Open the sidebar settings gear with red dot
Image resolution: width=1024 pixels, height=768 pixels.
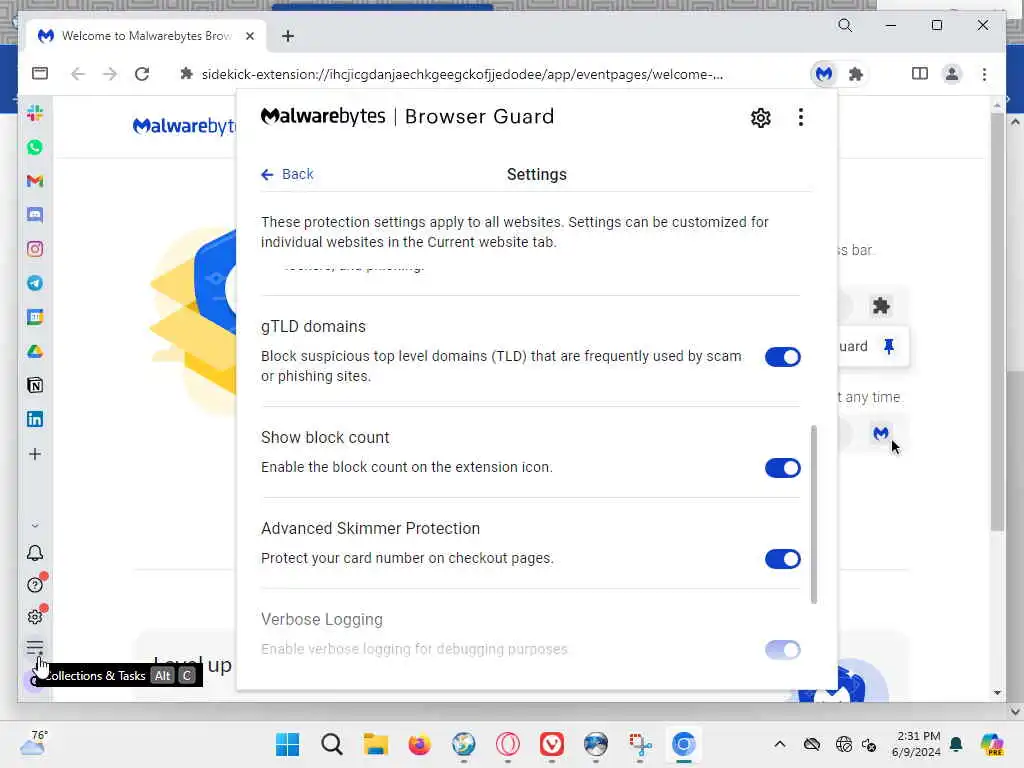tap(35, 616)
